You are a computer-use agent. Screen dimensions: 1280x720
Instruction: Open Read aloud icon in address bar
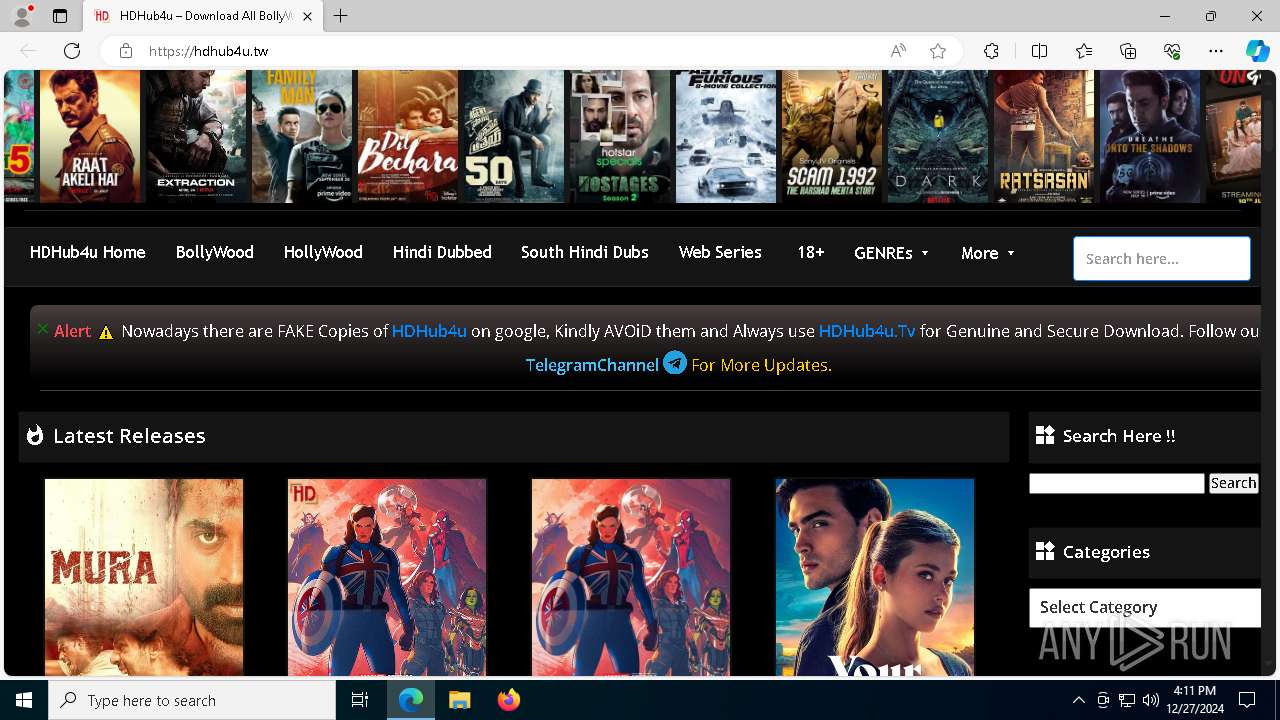[x=898, y=51]
